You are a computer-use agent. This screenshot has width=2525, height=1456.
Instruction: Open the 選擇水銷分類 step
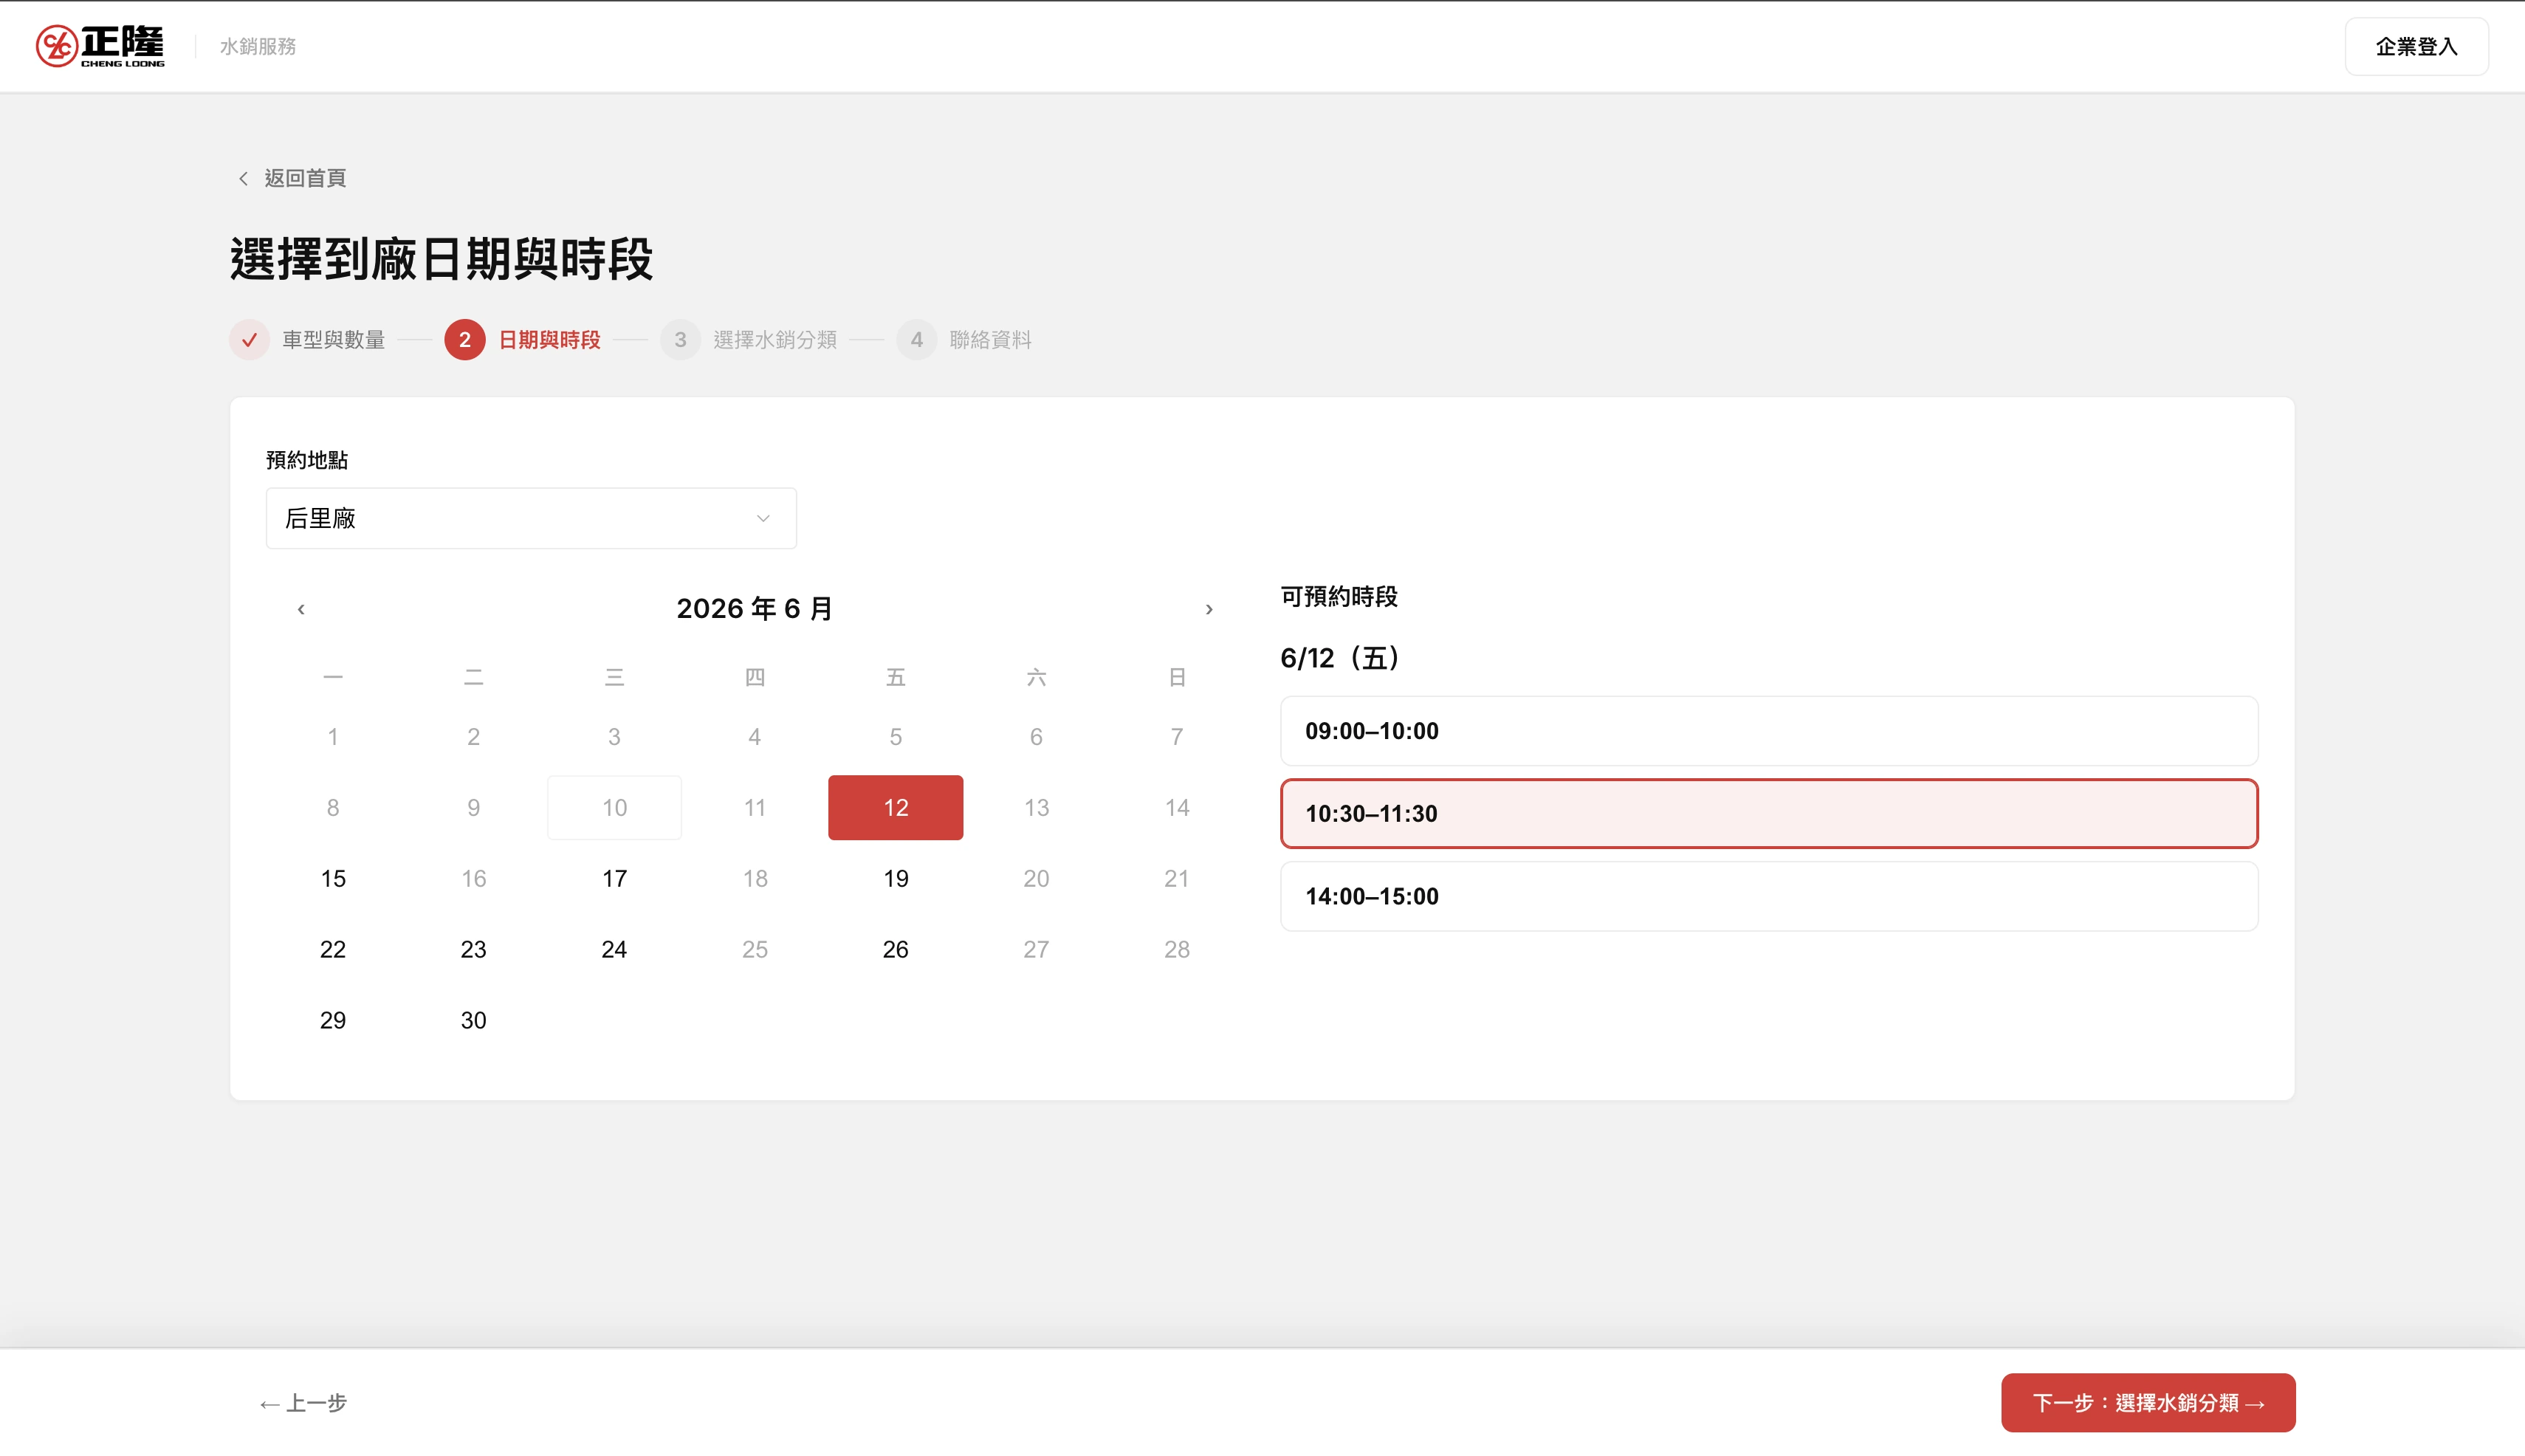pyautogui.click(x=775, y=340)
